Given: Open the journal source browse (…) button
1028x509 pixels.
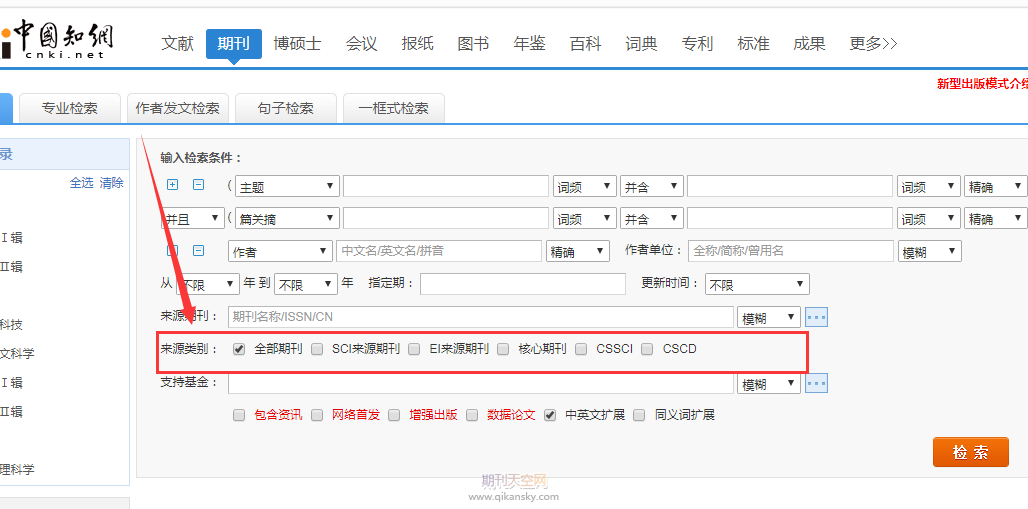Looking at the screenshot, I should pos(817,317).
